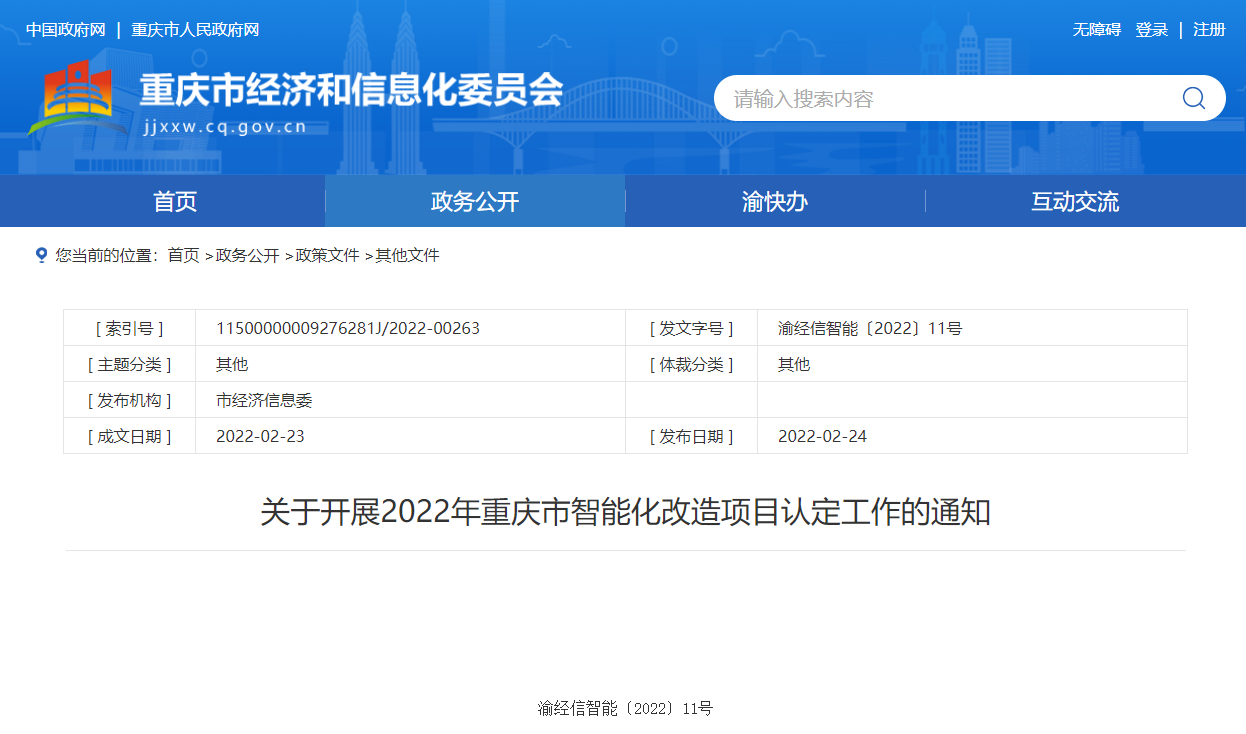Switch to the 政务公开 tab

(475, 201)
